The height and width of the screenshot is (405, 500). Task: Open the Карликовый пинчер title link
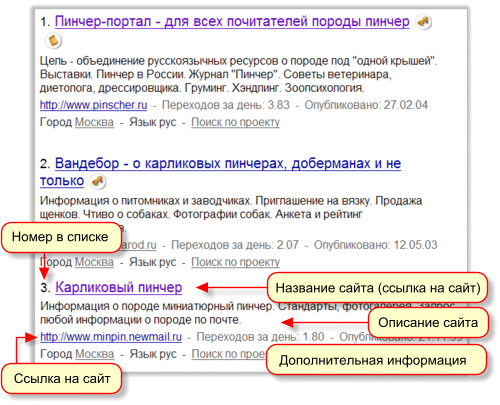click(x=119, y=287)
